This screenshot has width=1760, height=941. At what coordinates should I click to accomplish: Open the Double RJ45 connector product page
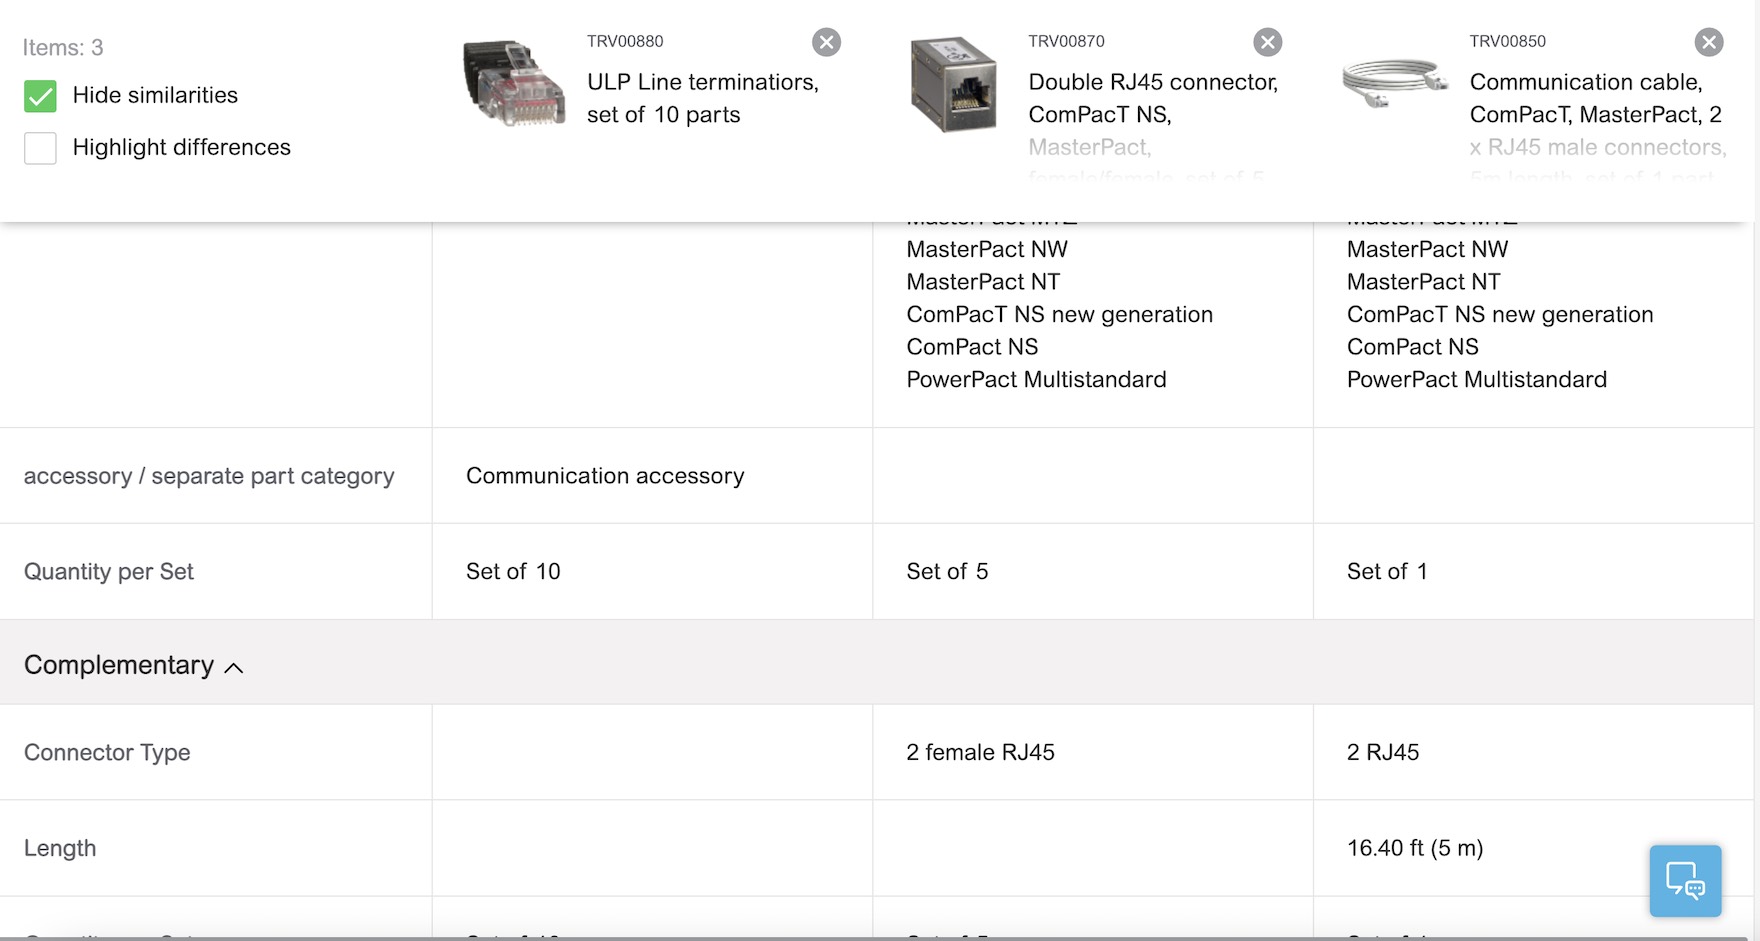coord(1152,98)
